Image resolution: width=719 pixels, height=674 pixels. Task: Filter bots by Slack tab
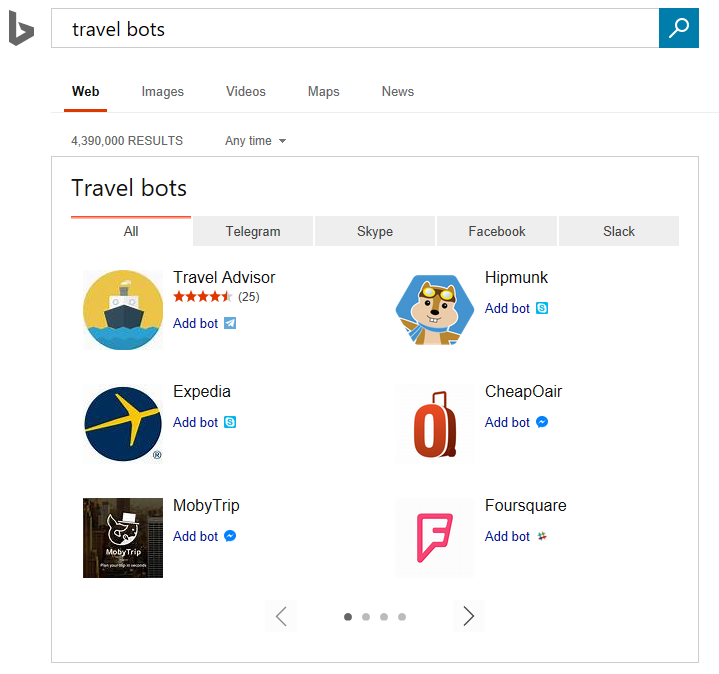click(x=618, y=231)
